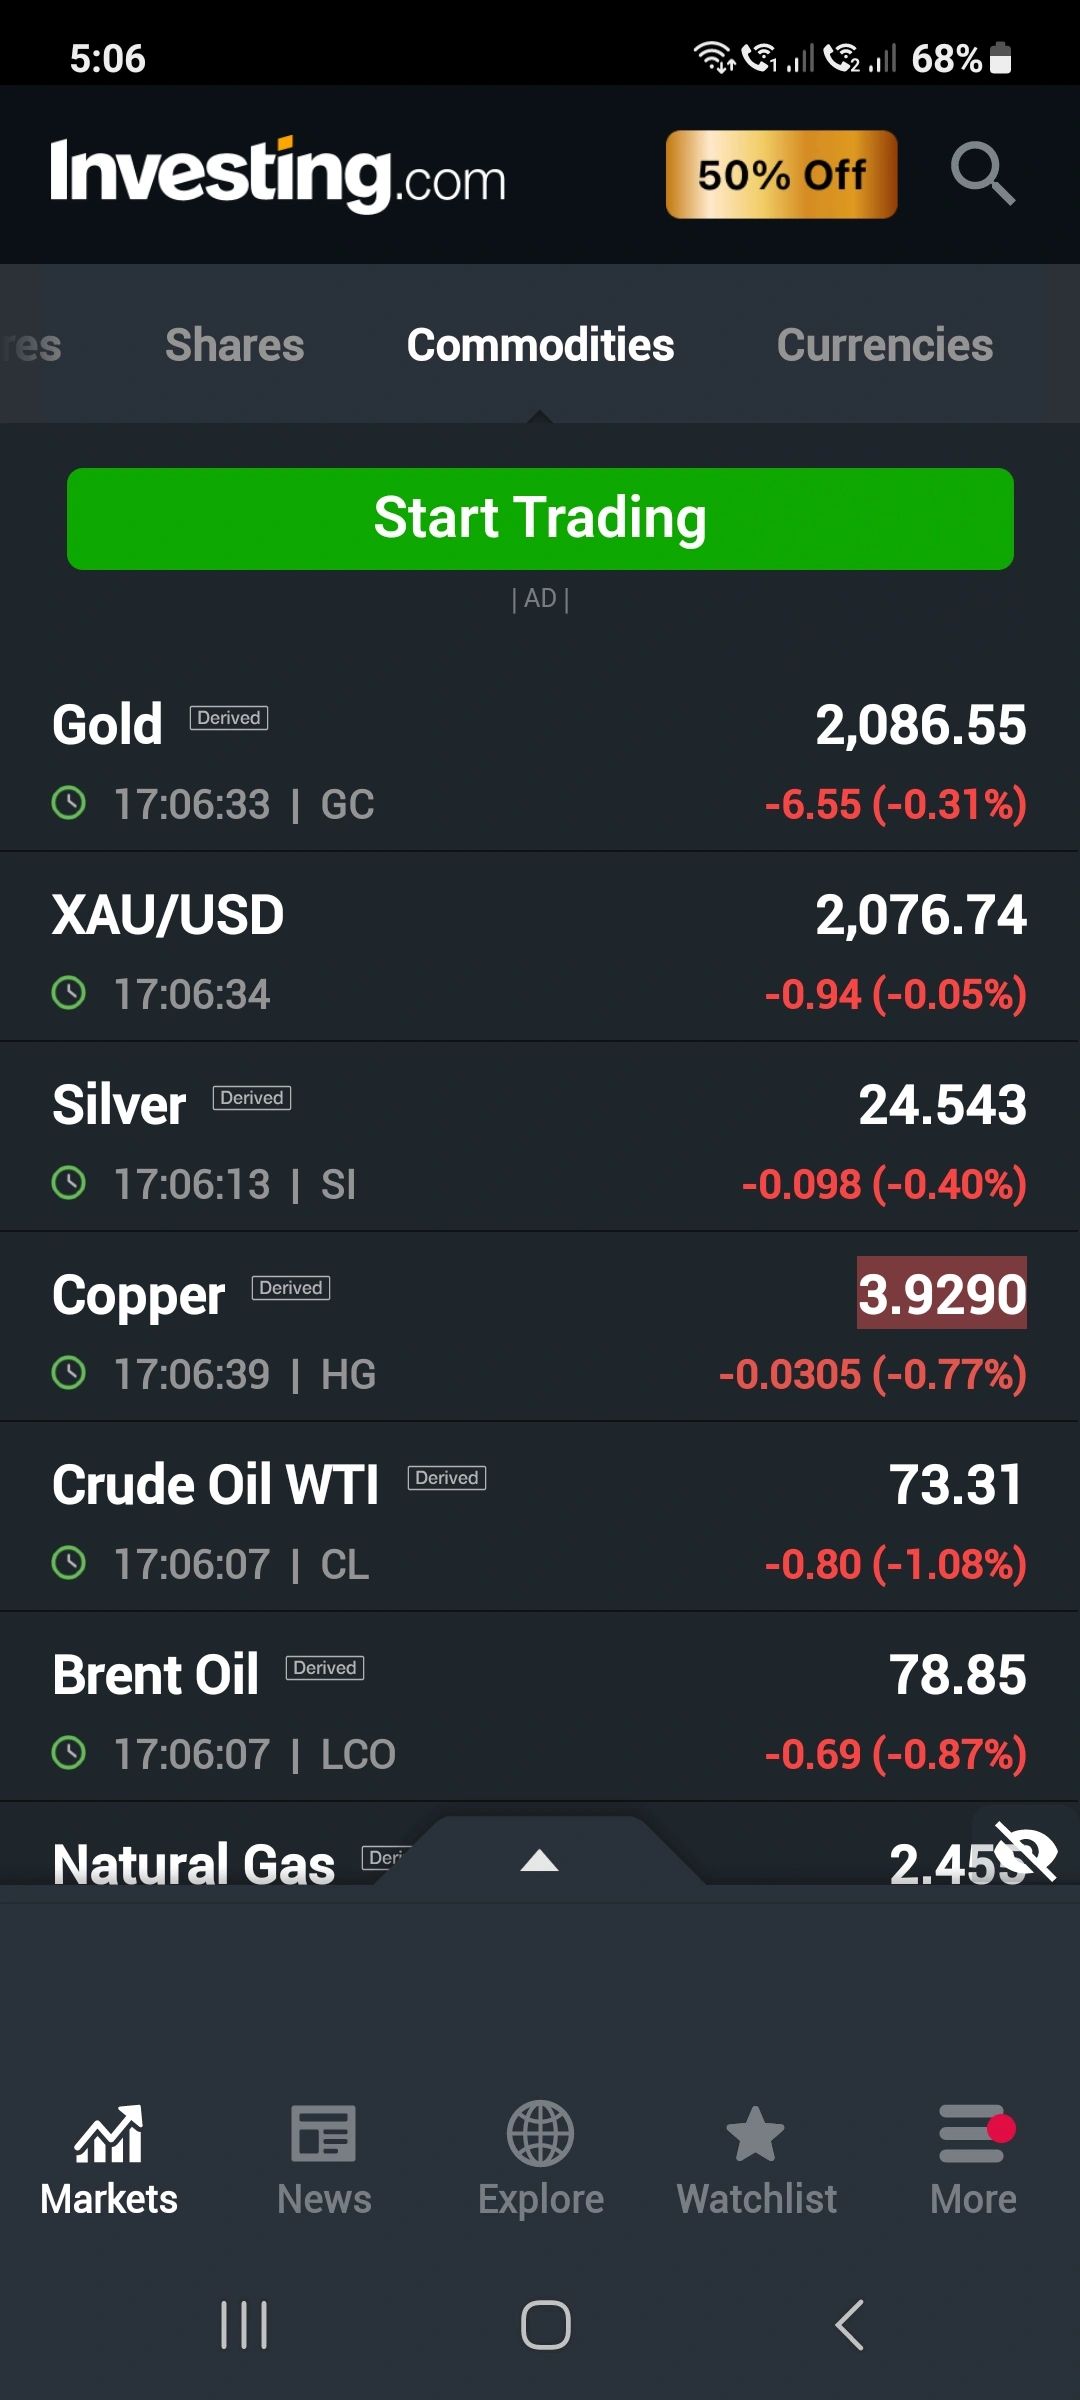
Task: Tap the green Start Trading button
Action: (x=540, y=519)
